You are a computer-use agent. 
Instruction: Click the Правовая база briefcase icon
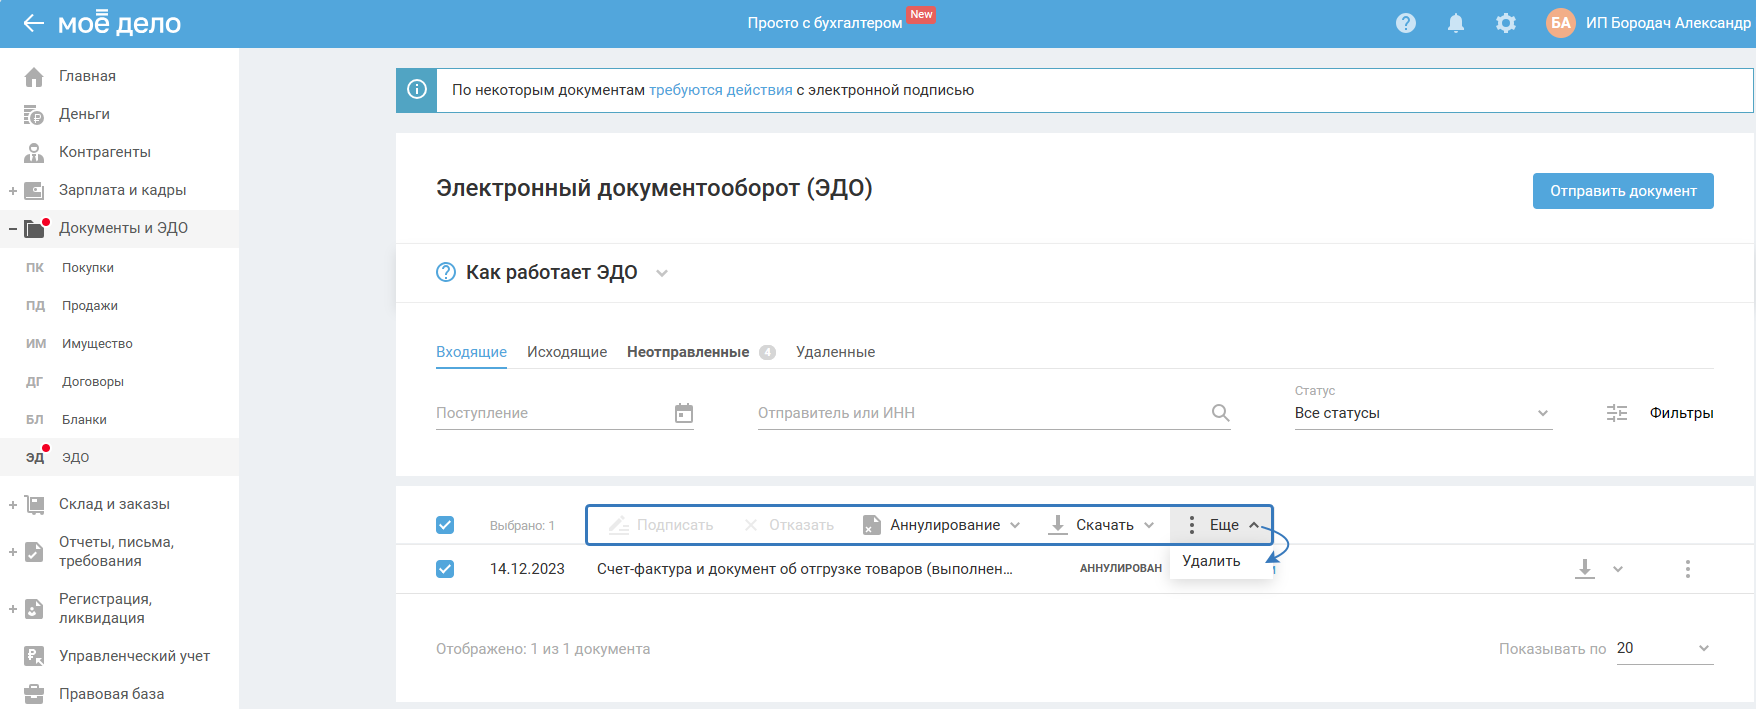(34, 694)
